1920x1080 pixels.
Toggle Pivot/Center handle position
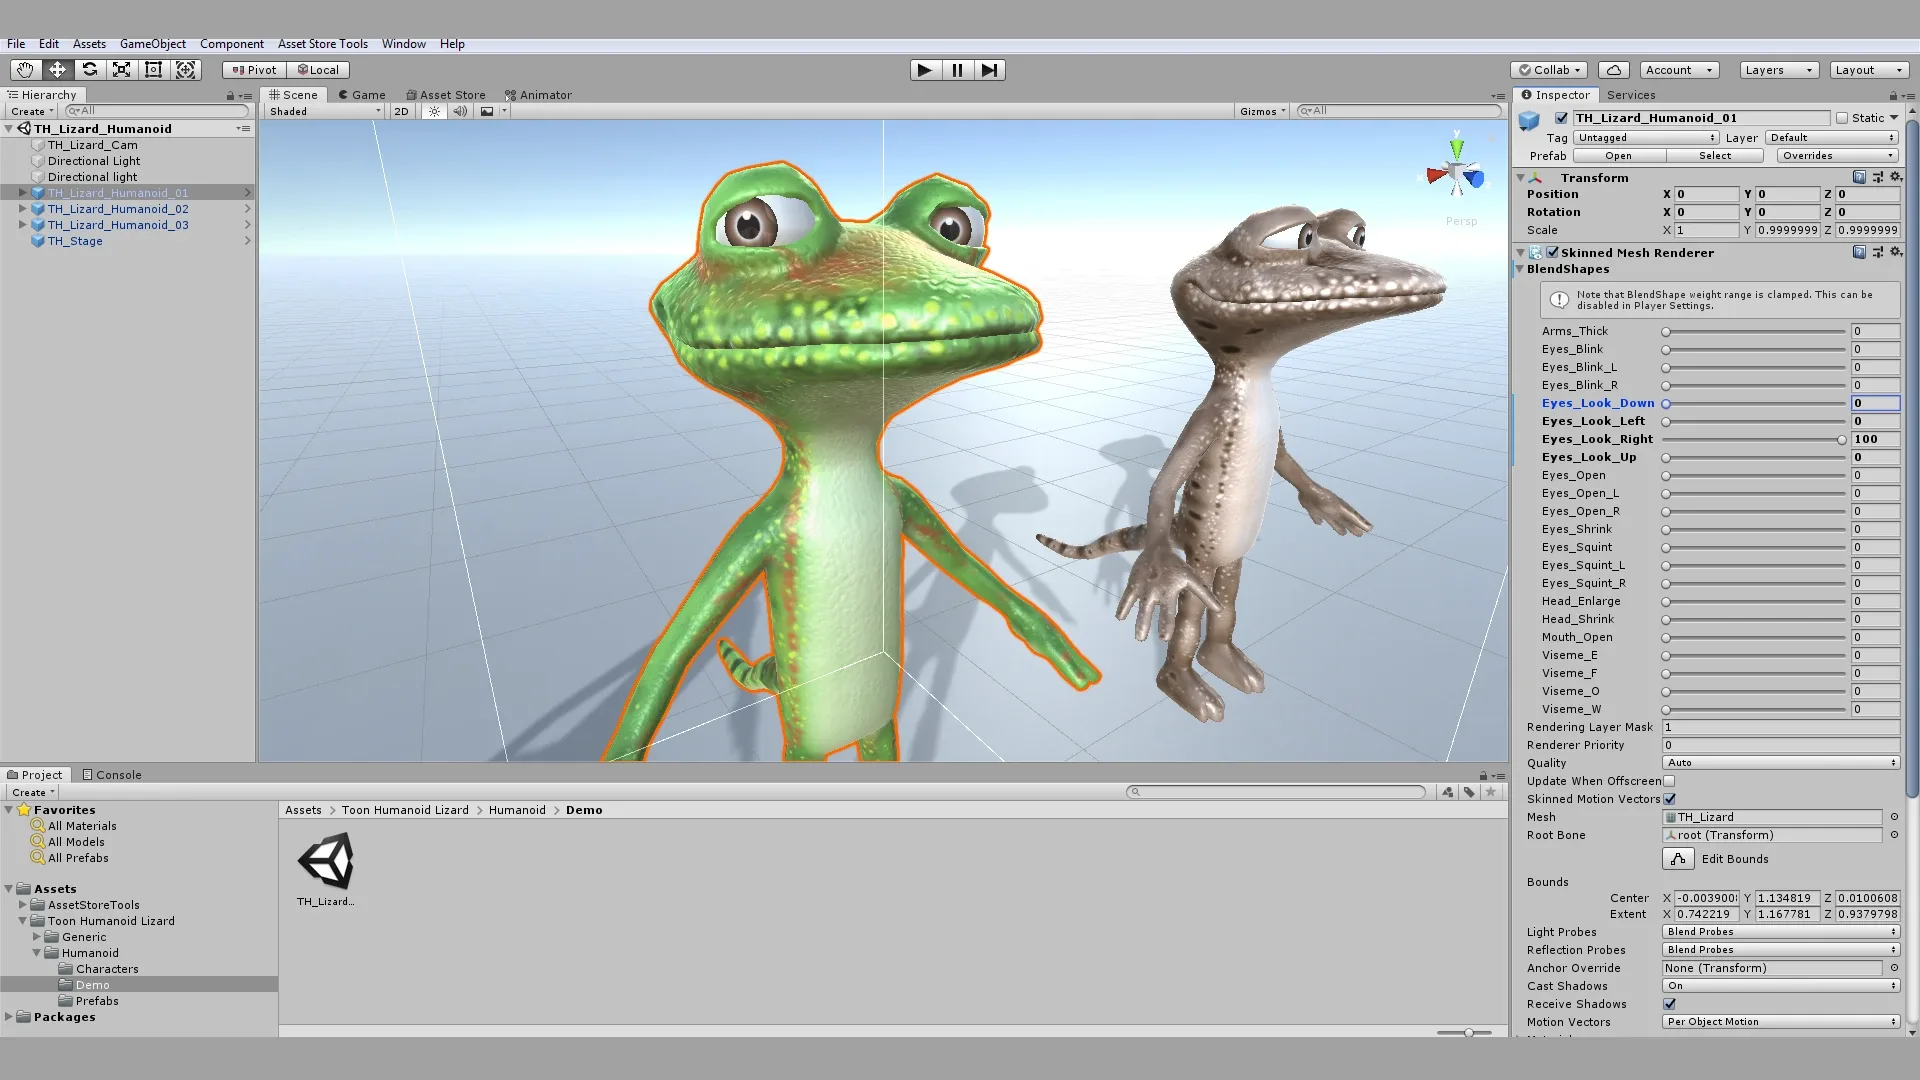click(x=255, y=70)
